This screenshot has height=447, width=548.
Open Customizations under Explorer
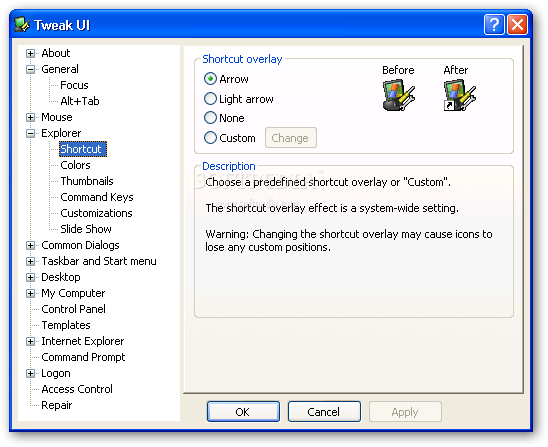[x=96, y=213]
